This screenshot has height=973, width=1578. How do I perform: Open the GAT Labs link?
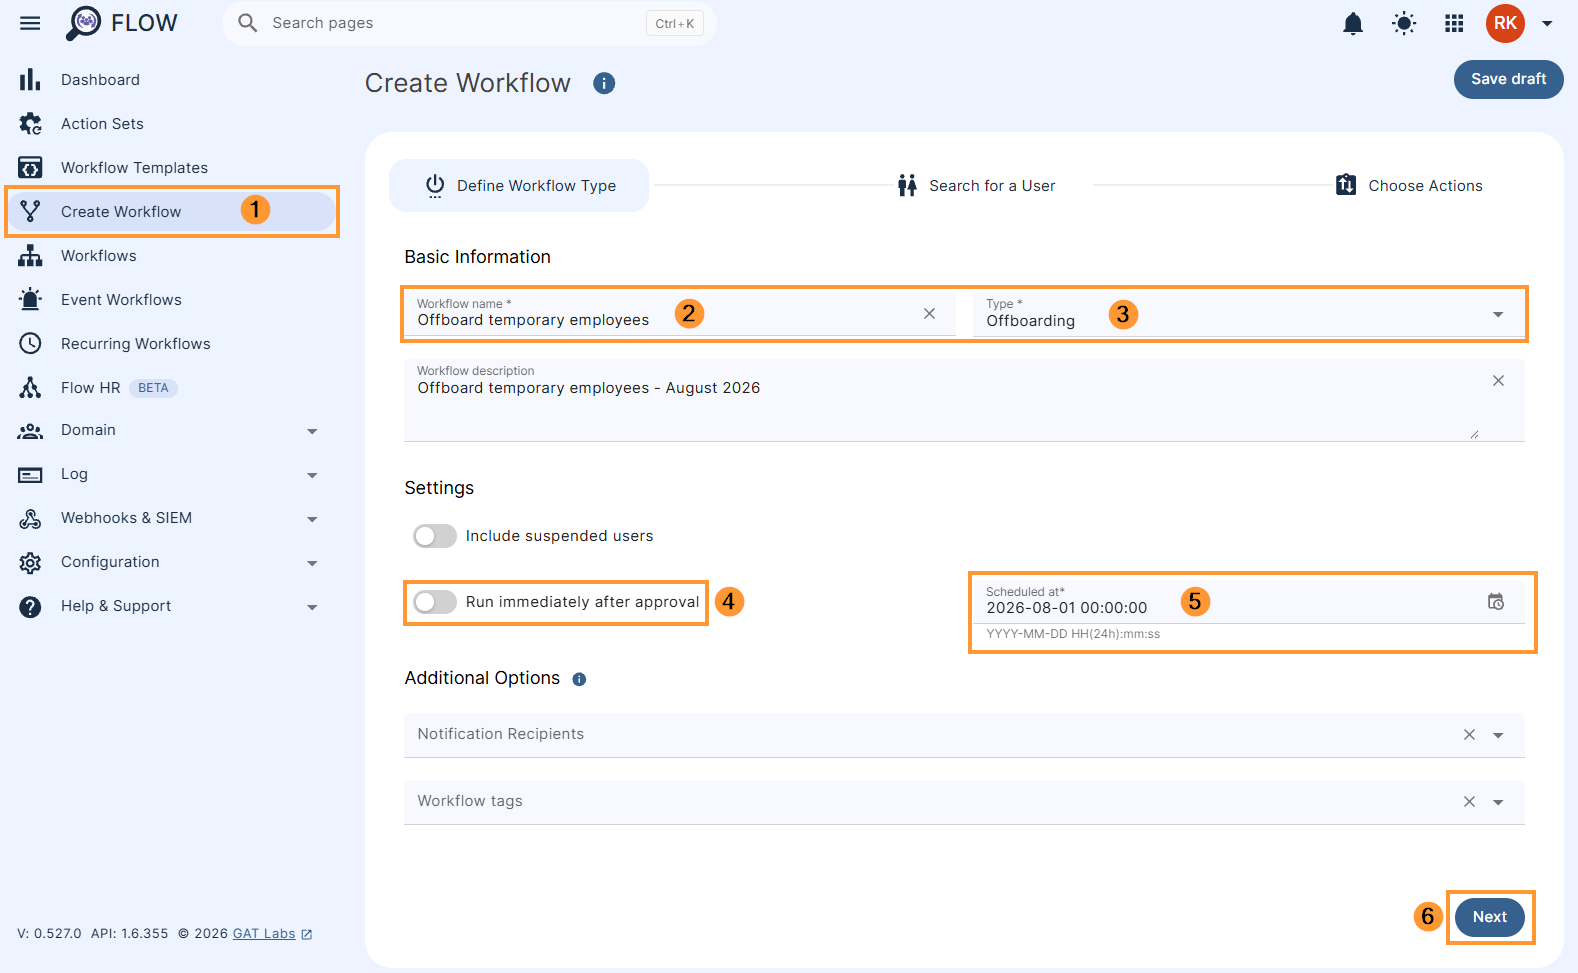pyautogui.click(x=272, y=933)
